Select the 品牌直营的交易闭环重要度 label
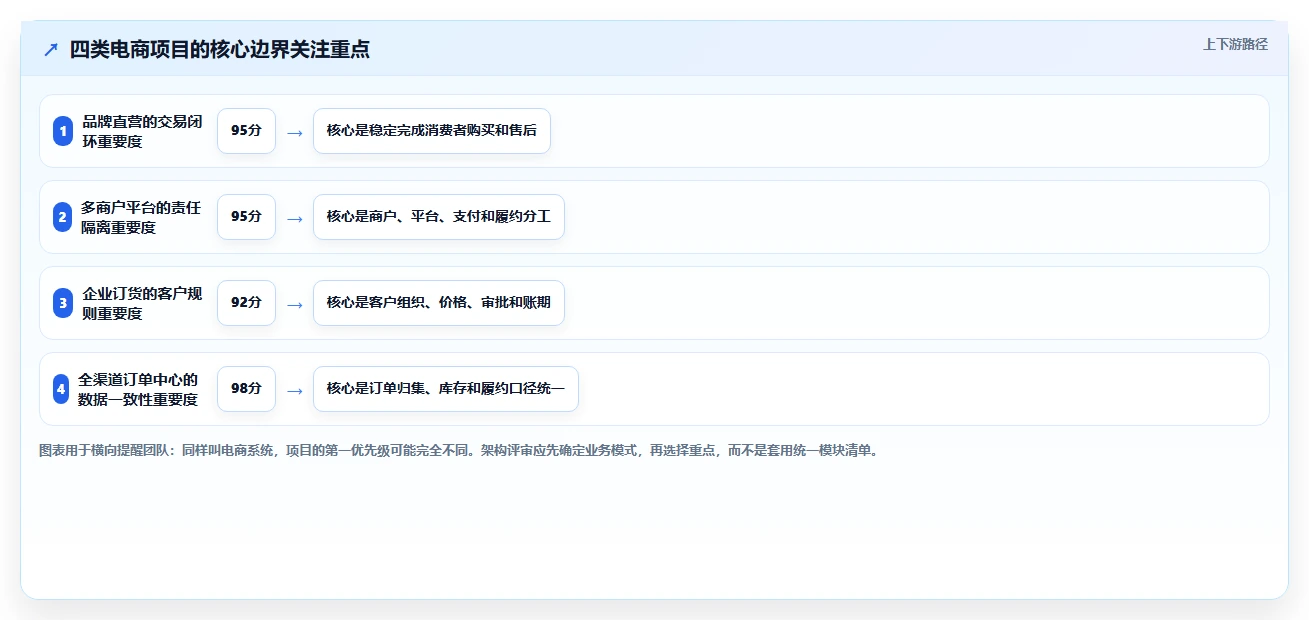1309x620 pixels. [142, 131]
